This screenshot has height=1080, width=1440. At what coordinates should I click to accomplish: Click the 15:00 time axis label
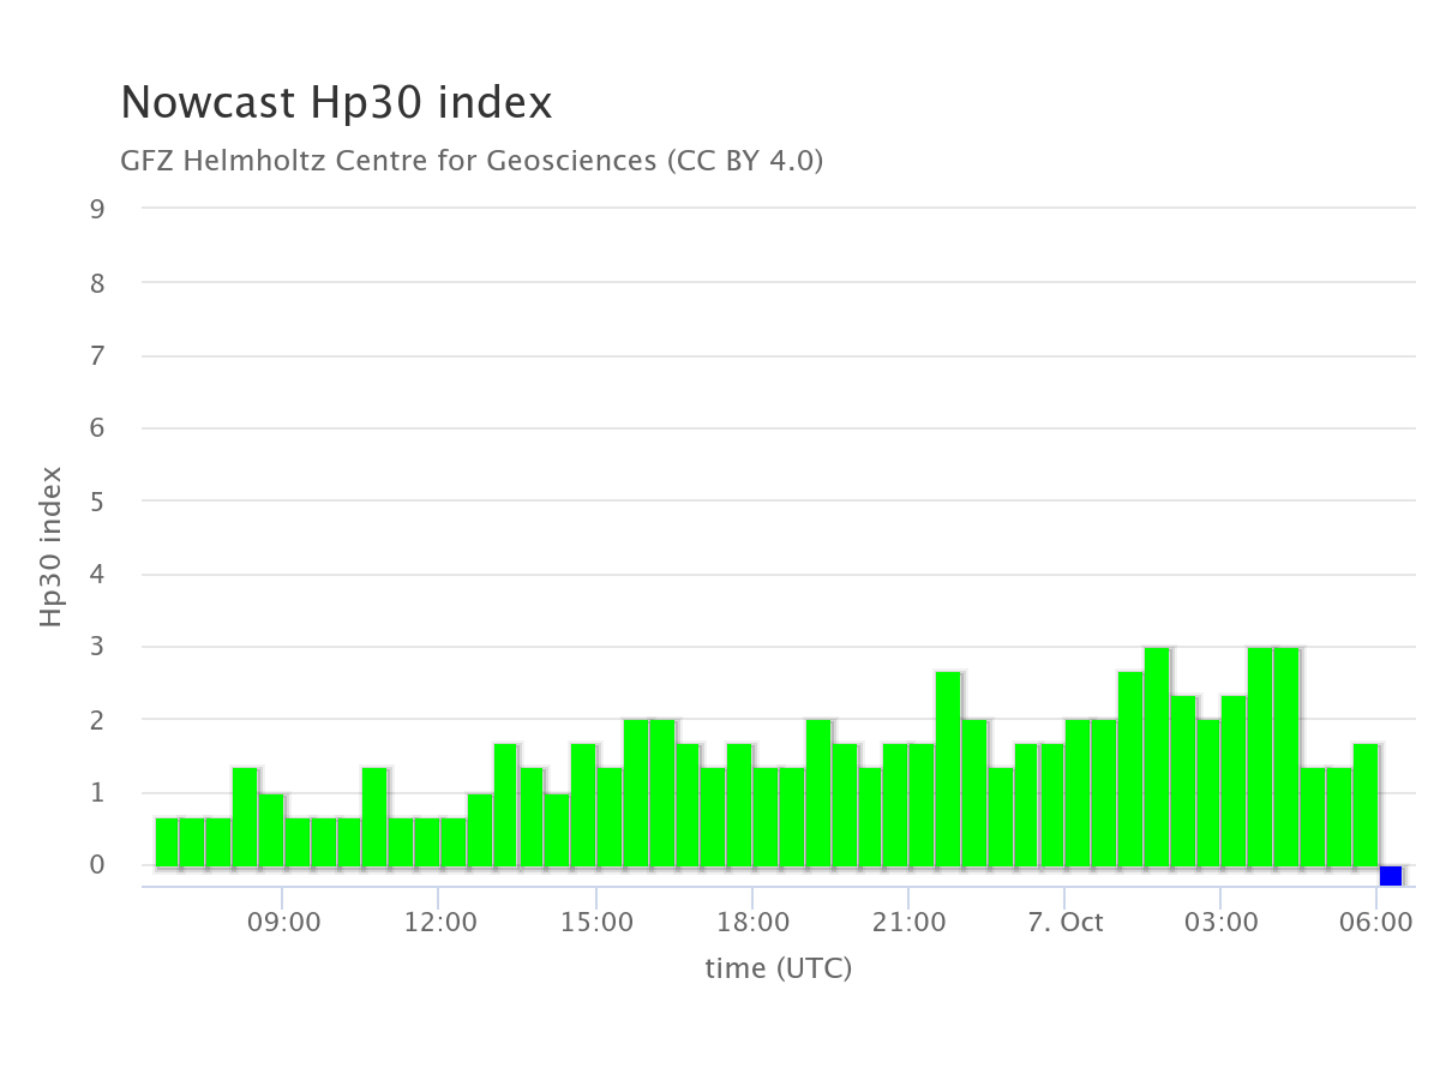pos(596,921)
